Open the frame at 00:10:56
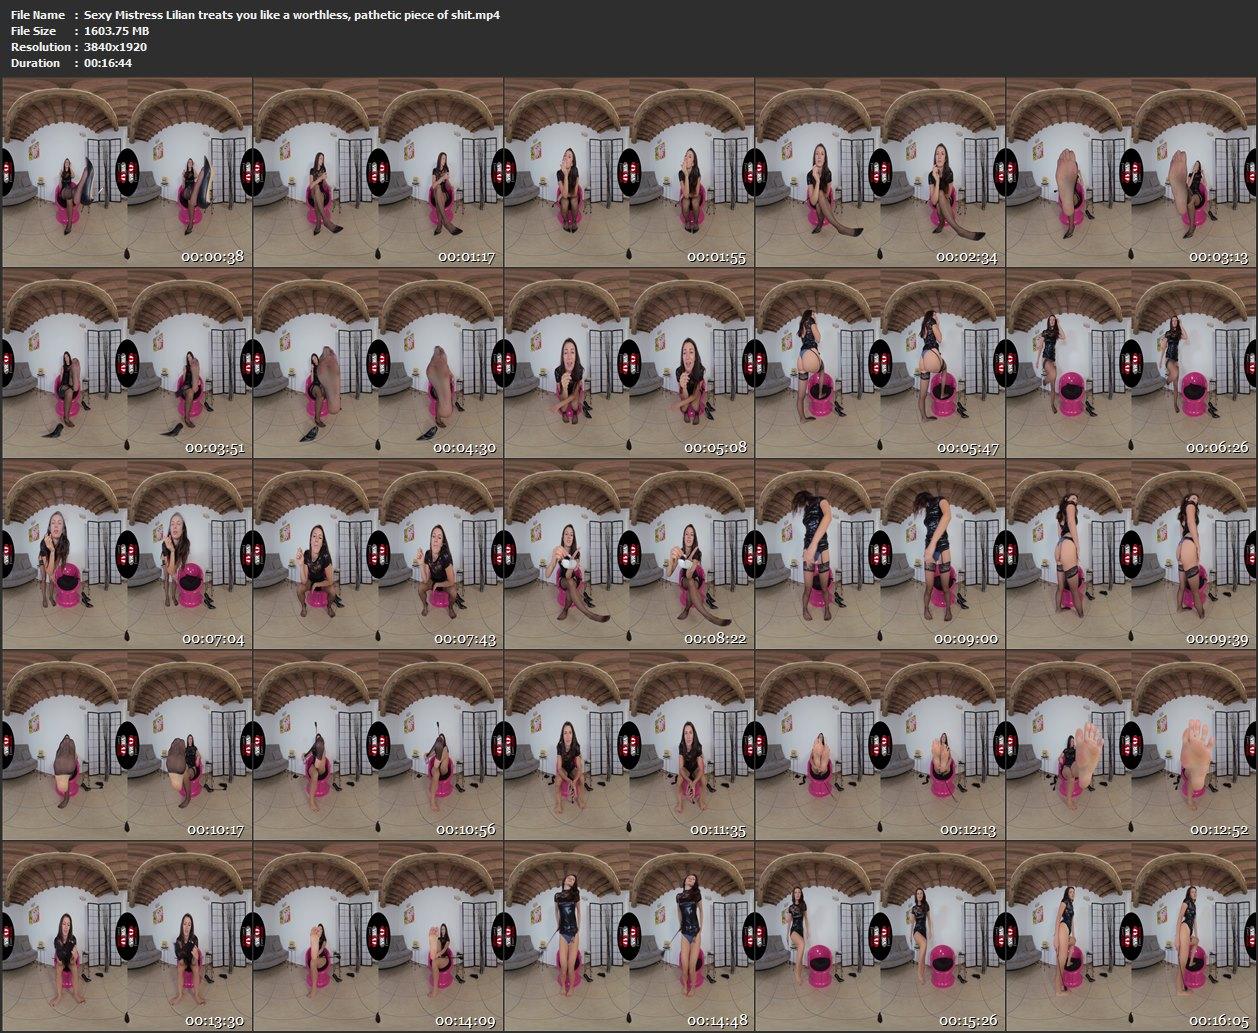 (x=377, y=746)
